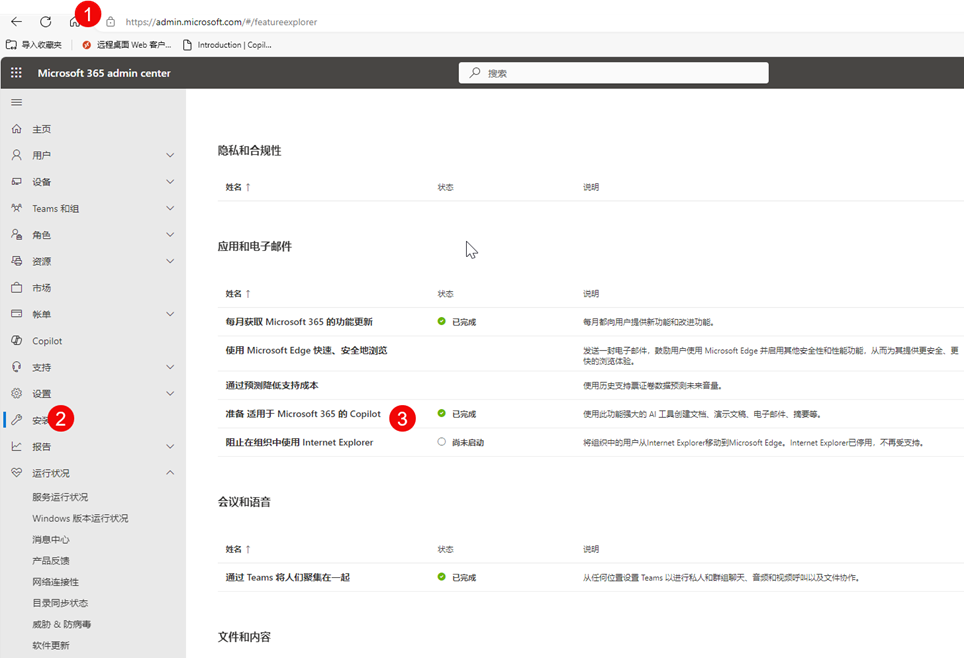Viewport: 964px width, 658px height.
Task: Click the device icon beside 设备
Action: [x=17, y=181]
